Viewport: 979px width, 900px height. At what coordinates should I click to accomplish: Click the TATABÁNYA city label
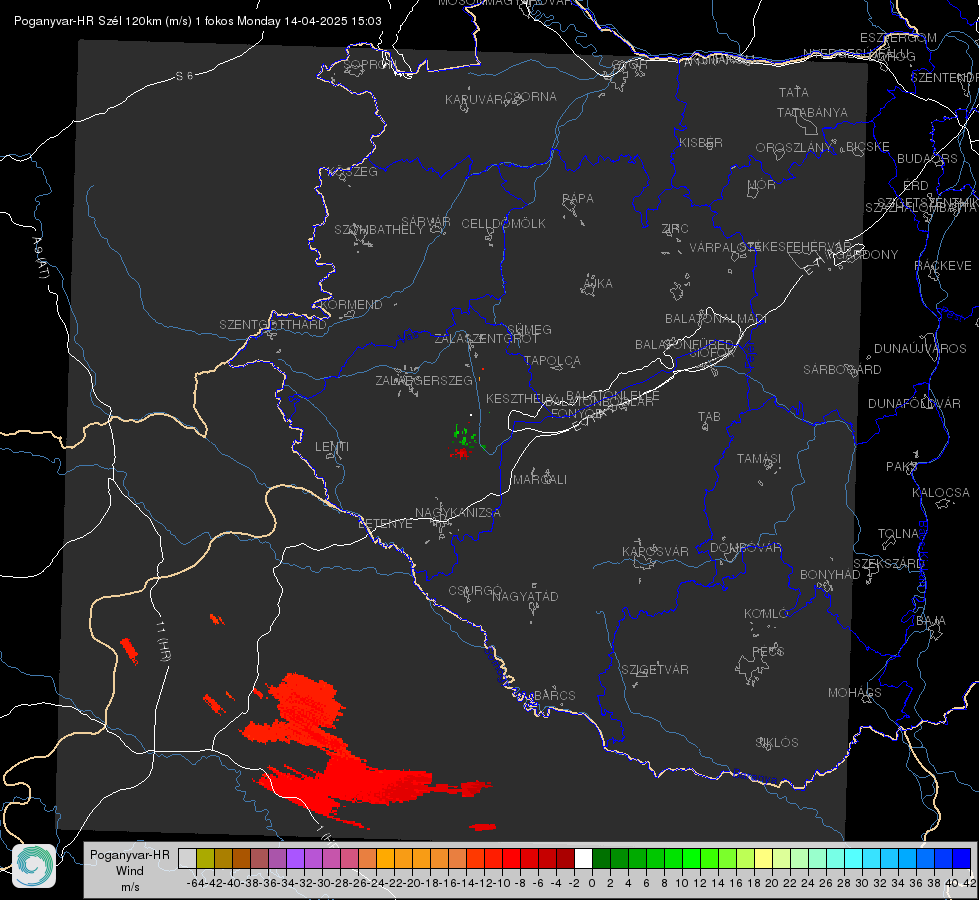coord(812,113)
